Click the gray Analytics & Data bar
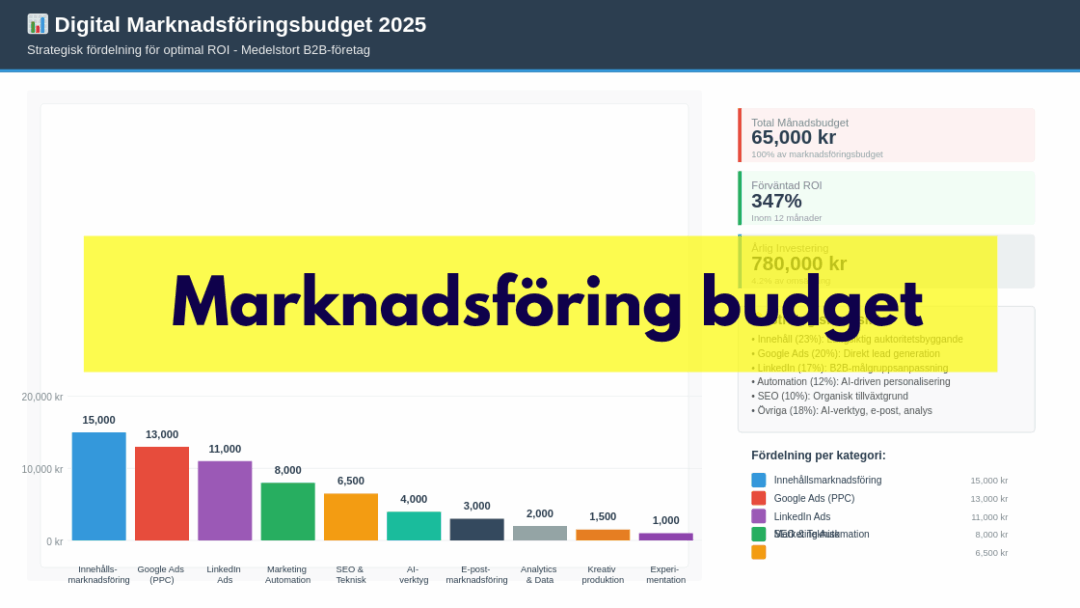Viewport: 1080px width, 608px height. [540, 533]
